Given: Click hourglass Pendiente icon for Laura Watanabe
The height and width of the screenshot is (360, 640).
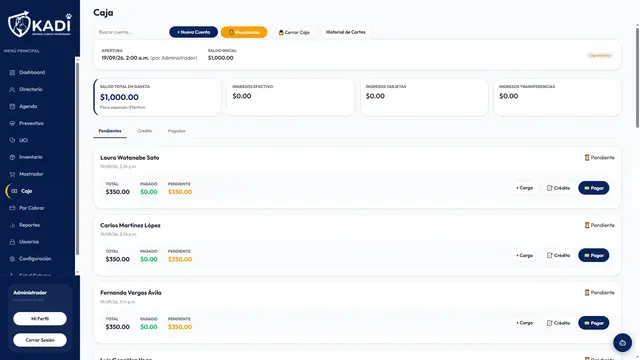Looking at the screenshot, I should tap(587, 158).
